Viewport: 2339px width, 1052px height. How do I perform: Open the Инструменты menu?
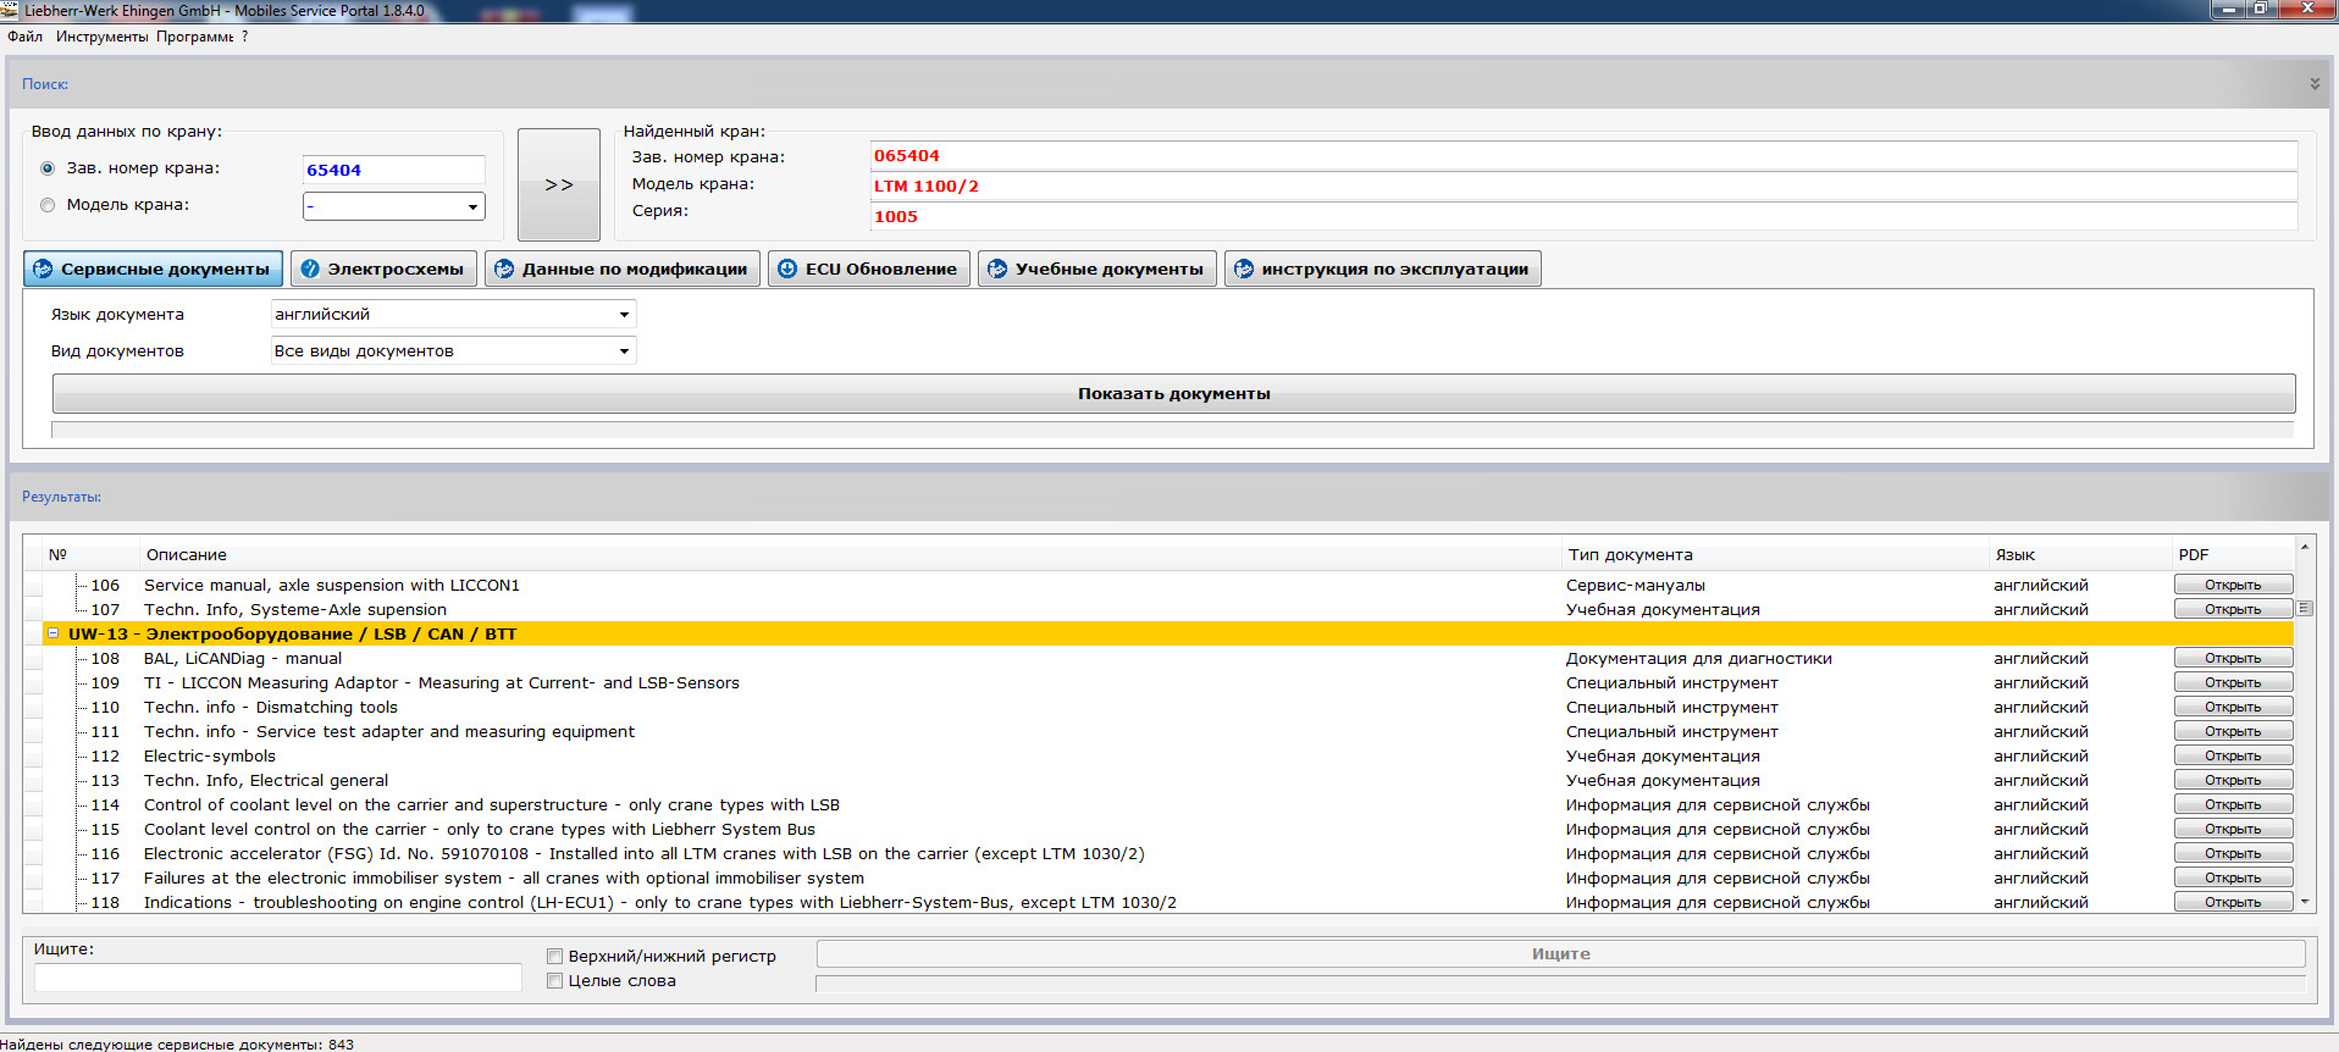pos(101,37)
